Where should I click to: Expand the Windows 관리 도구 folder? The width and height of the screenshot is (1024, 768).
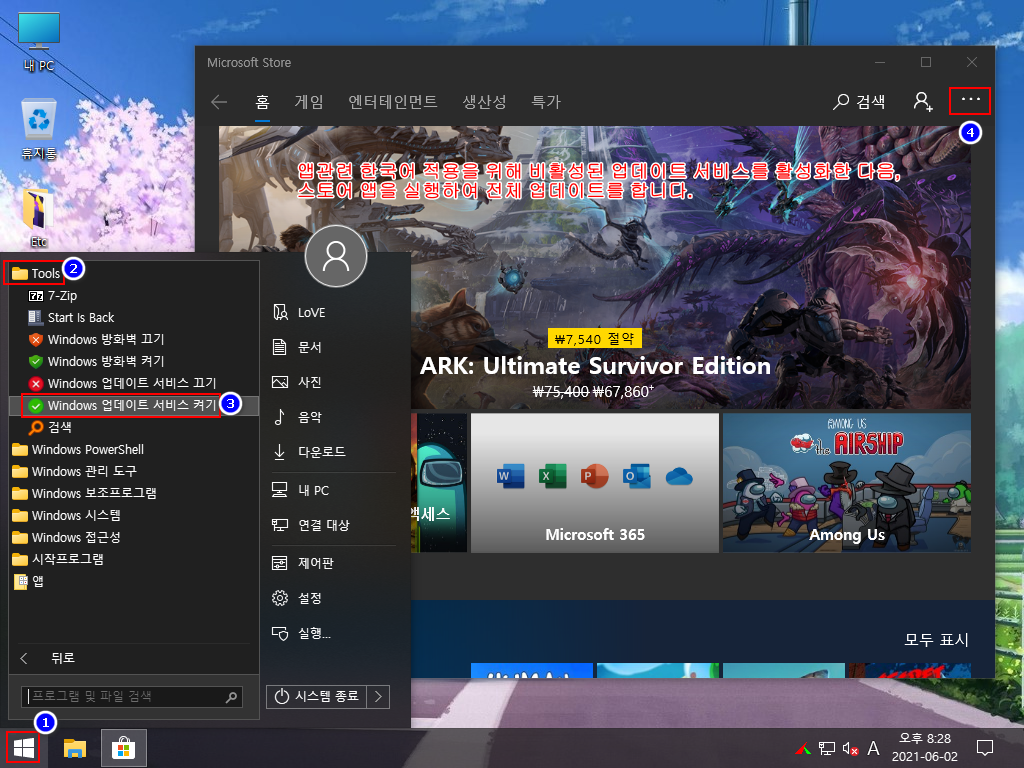[x=74, y=471]
